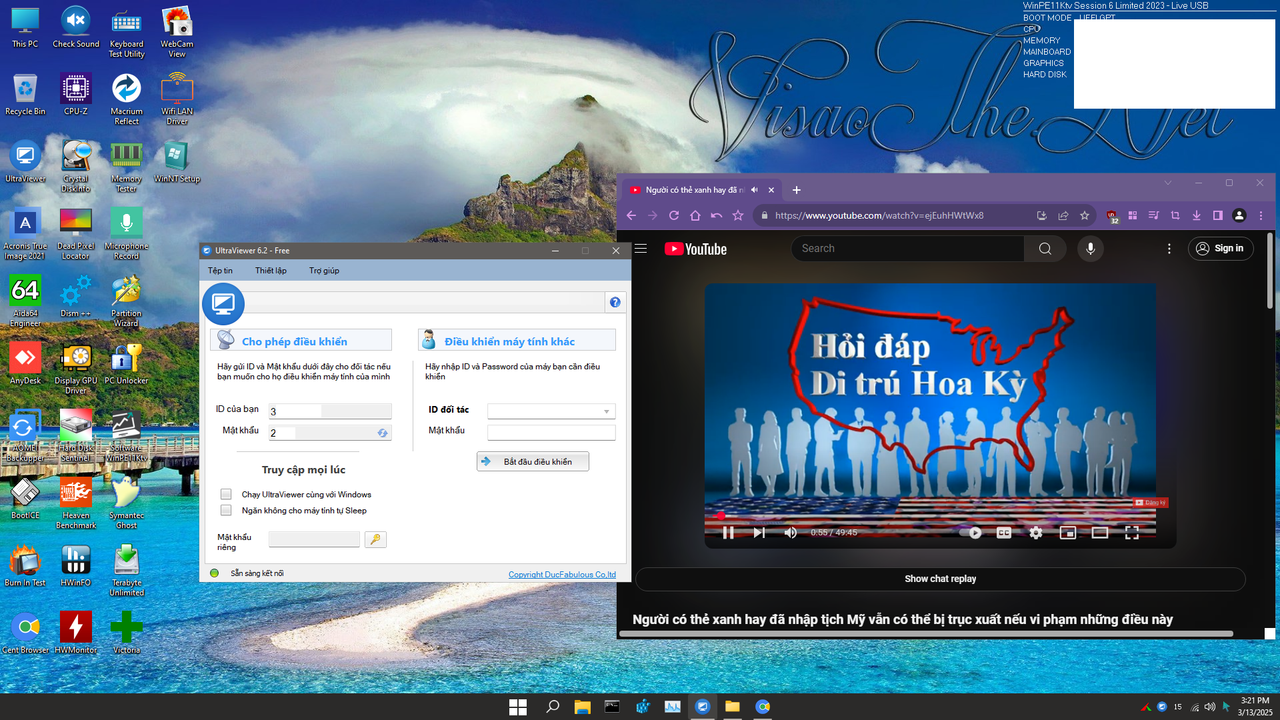Open the Thiết lập menu in UltraViewer
Image resolution: width=1280 pixels, height=720 pixels.
click(x=271, y=270)
